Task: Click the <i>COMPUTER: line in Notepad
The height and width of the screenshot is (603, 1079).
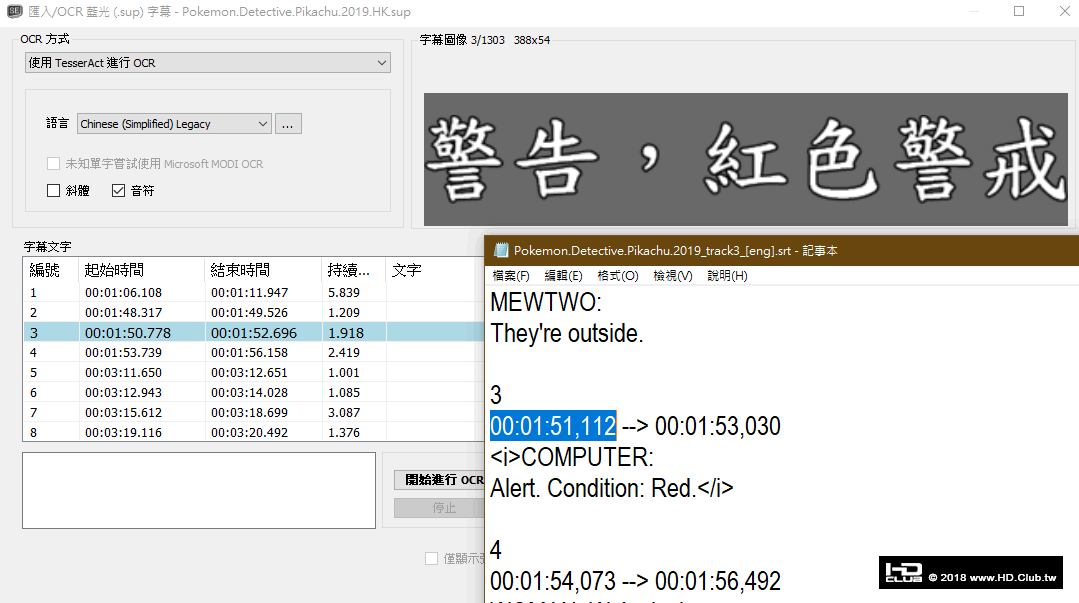Action: point(572,457)
